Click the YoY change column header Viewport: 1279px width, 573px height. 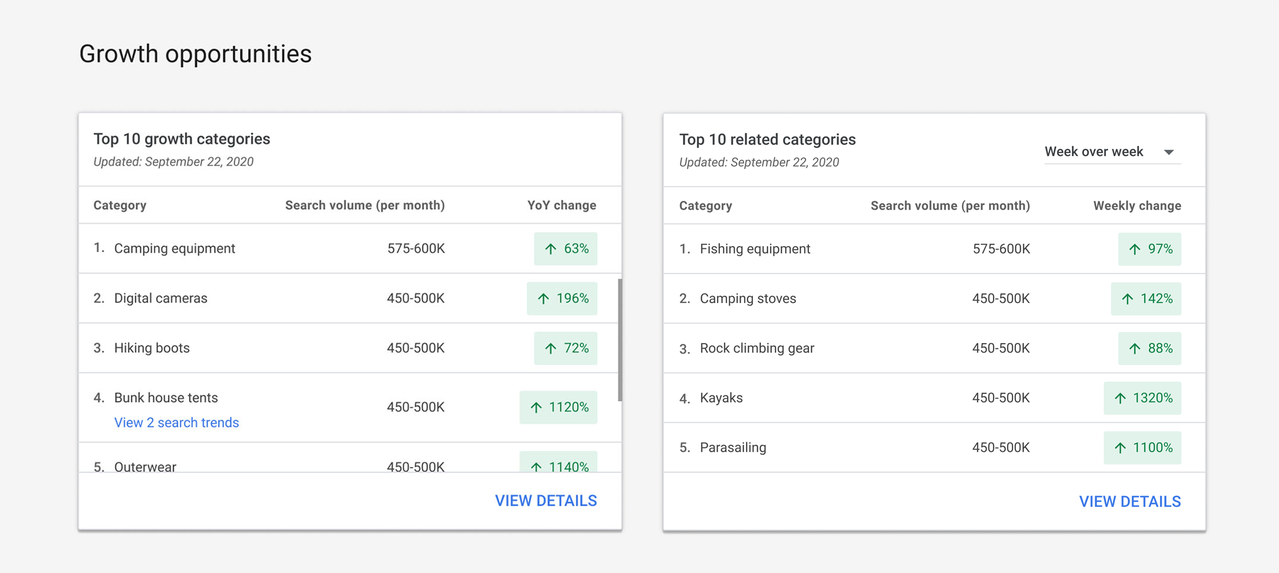tap(561, 205)
